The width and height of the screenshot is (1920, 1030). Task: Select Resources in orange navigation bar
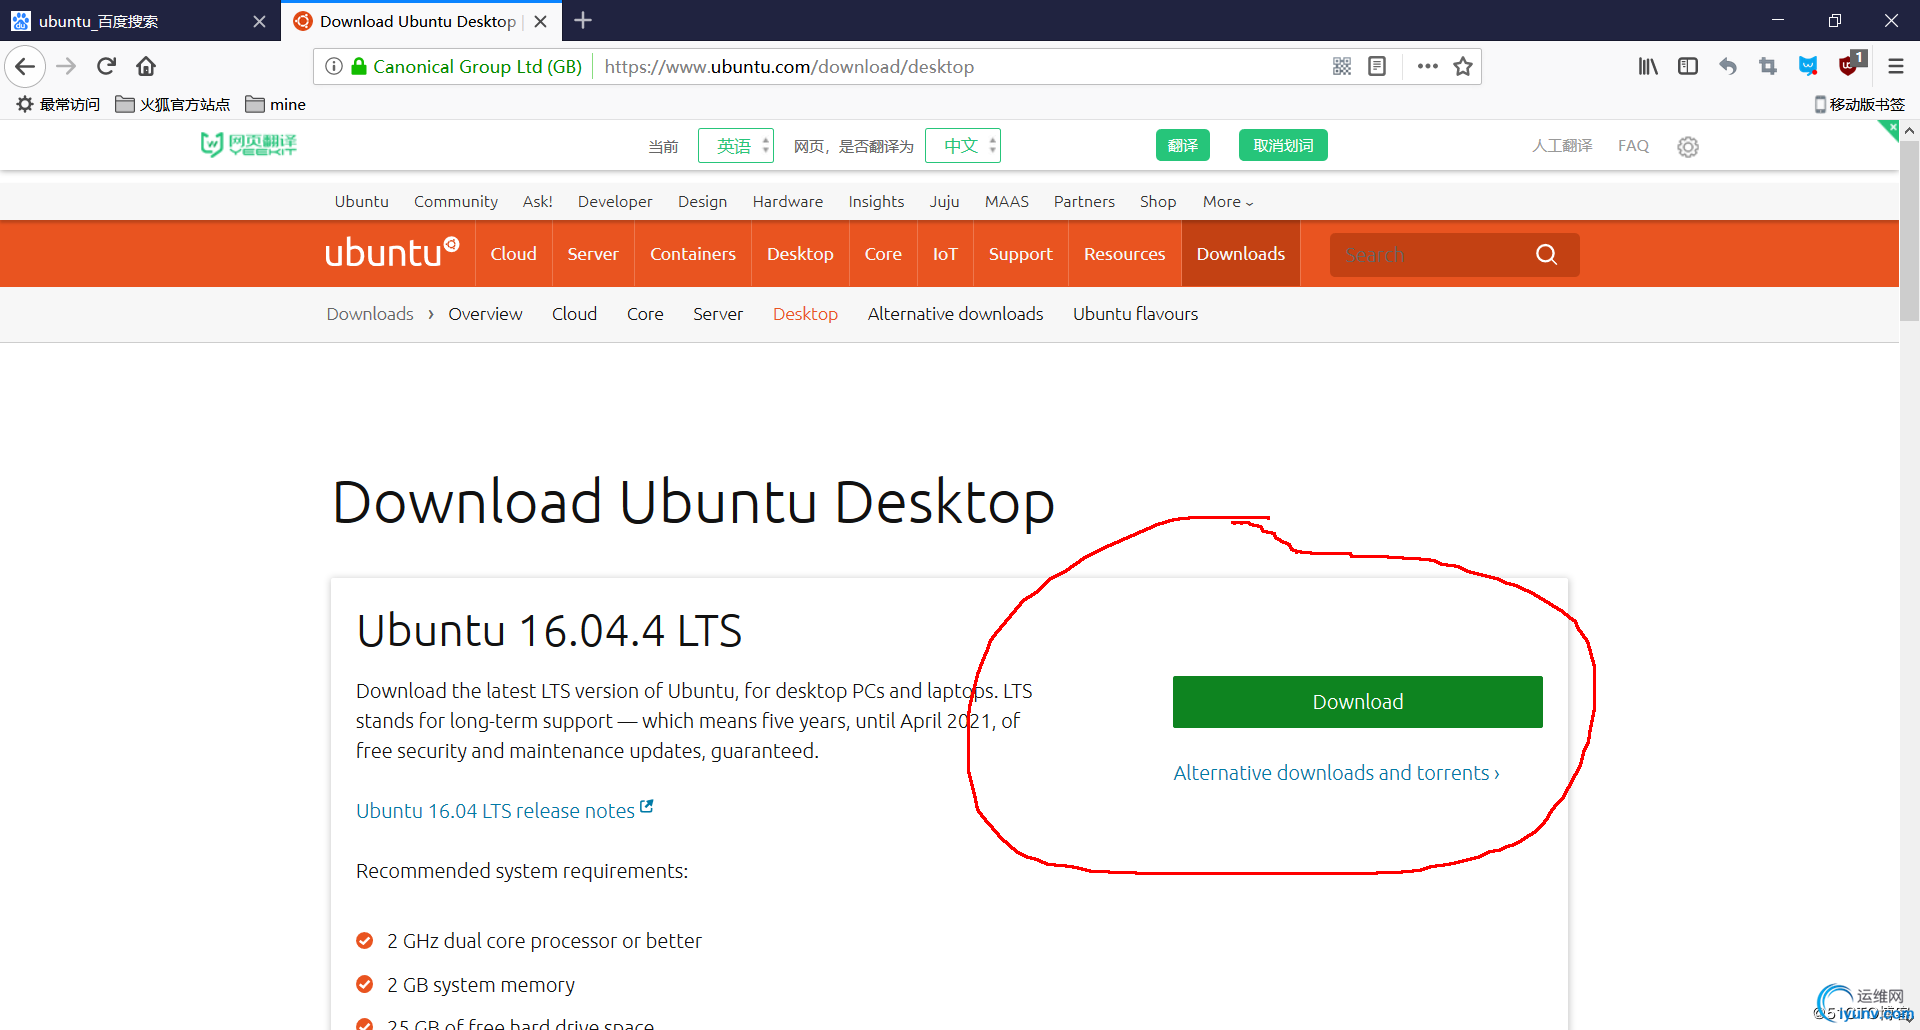pos(1124,254)
